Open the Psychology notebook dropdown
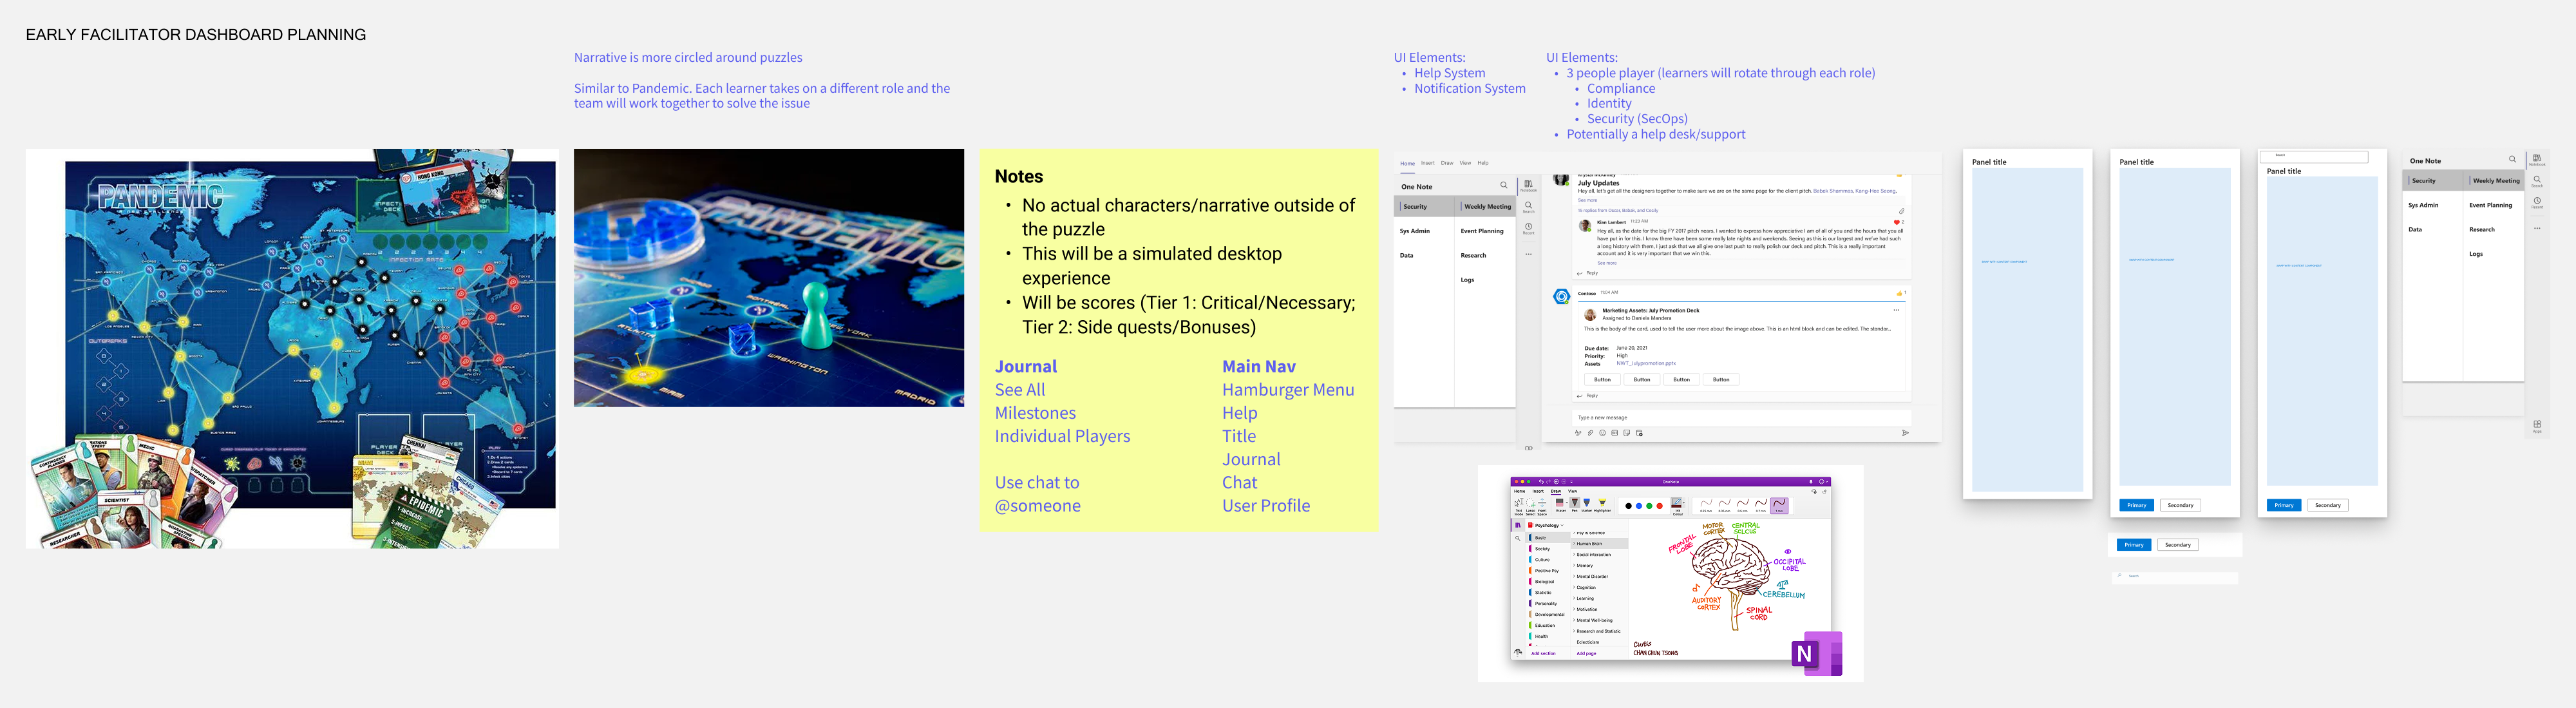The image size is (2576, 708). coord(1562,526)
